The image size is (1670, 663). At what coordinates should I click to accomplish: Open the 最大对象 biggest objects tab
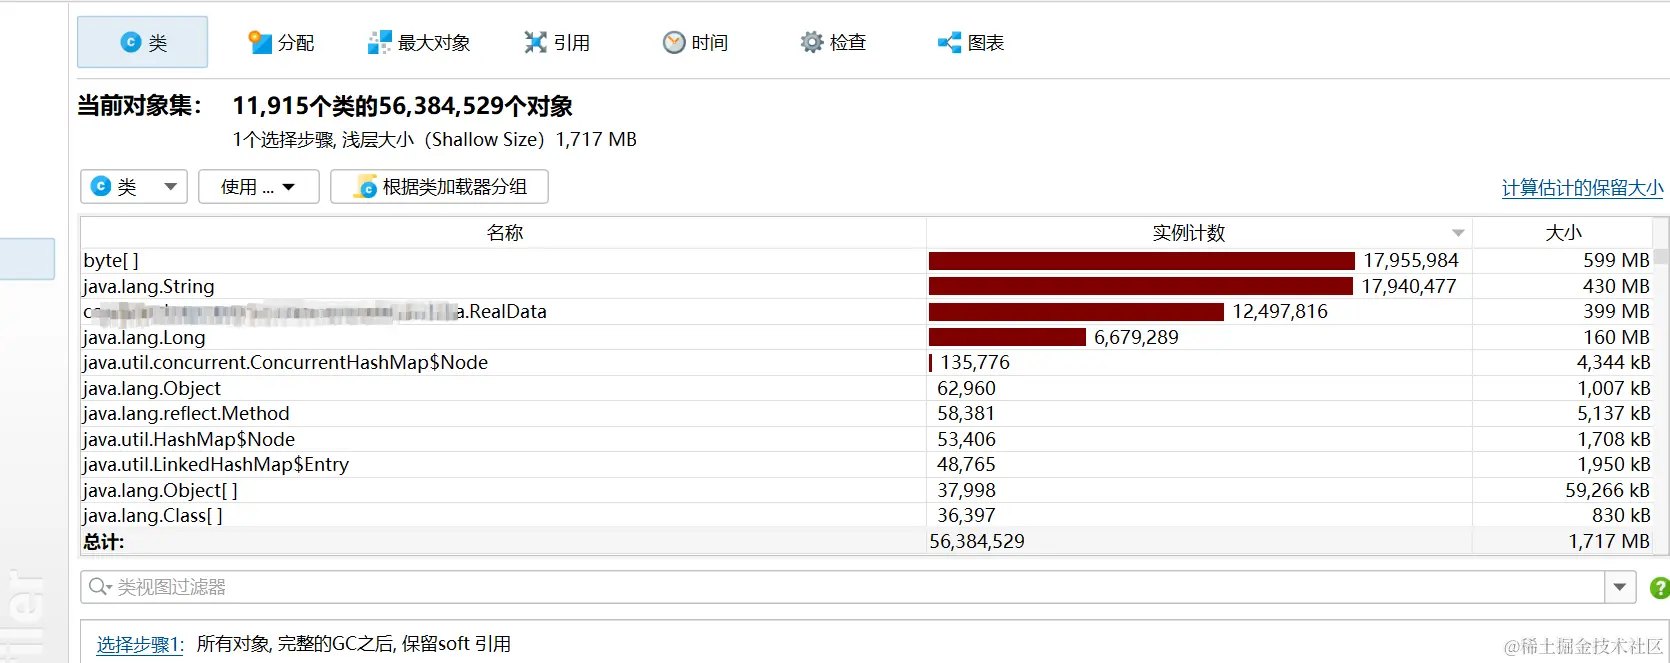coord(419,42)
